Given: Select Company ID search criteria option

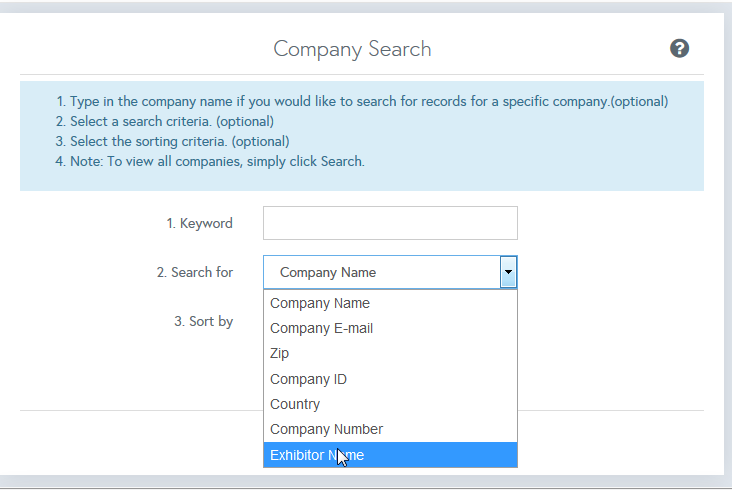Looking at the screenshot, I should point(309,379).
